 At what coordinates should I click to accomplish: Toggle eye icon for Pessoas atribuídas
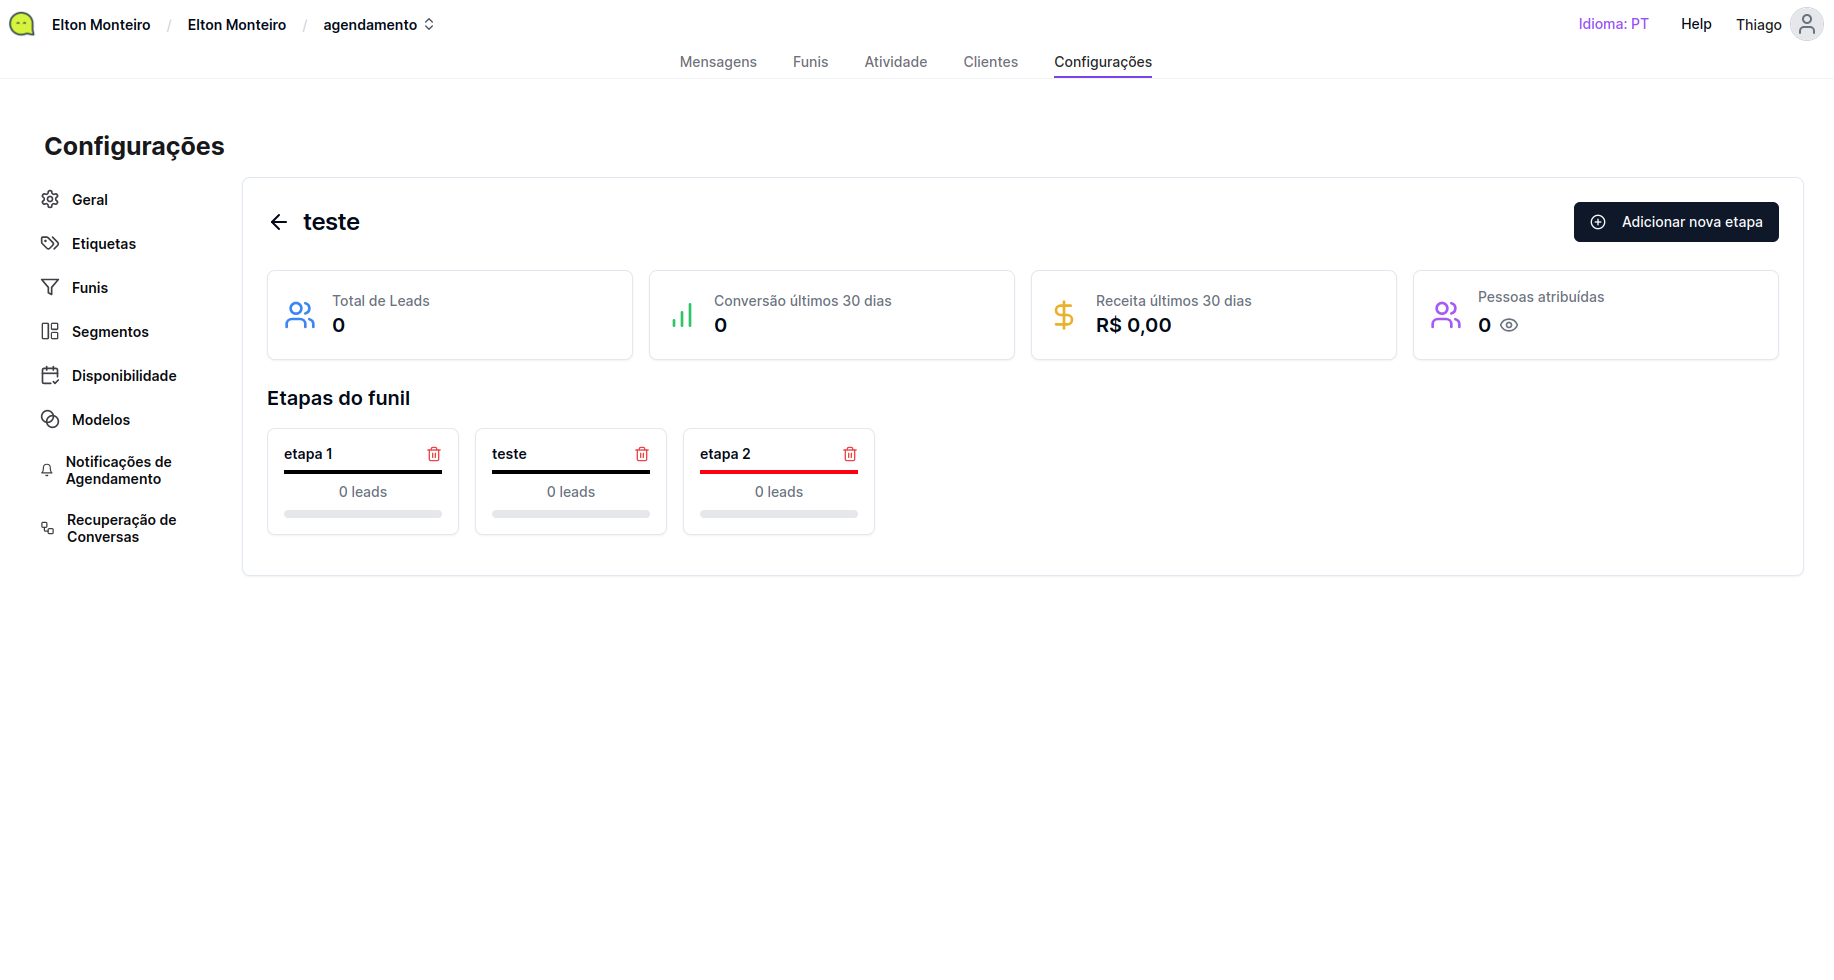pyautogui.click(x=1509, y=325)
